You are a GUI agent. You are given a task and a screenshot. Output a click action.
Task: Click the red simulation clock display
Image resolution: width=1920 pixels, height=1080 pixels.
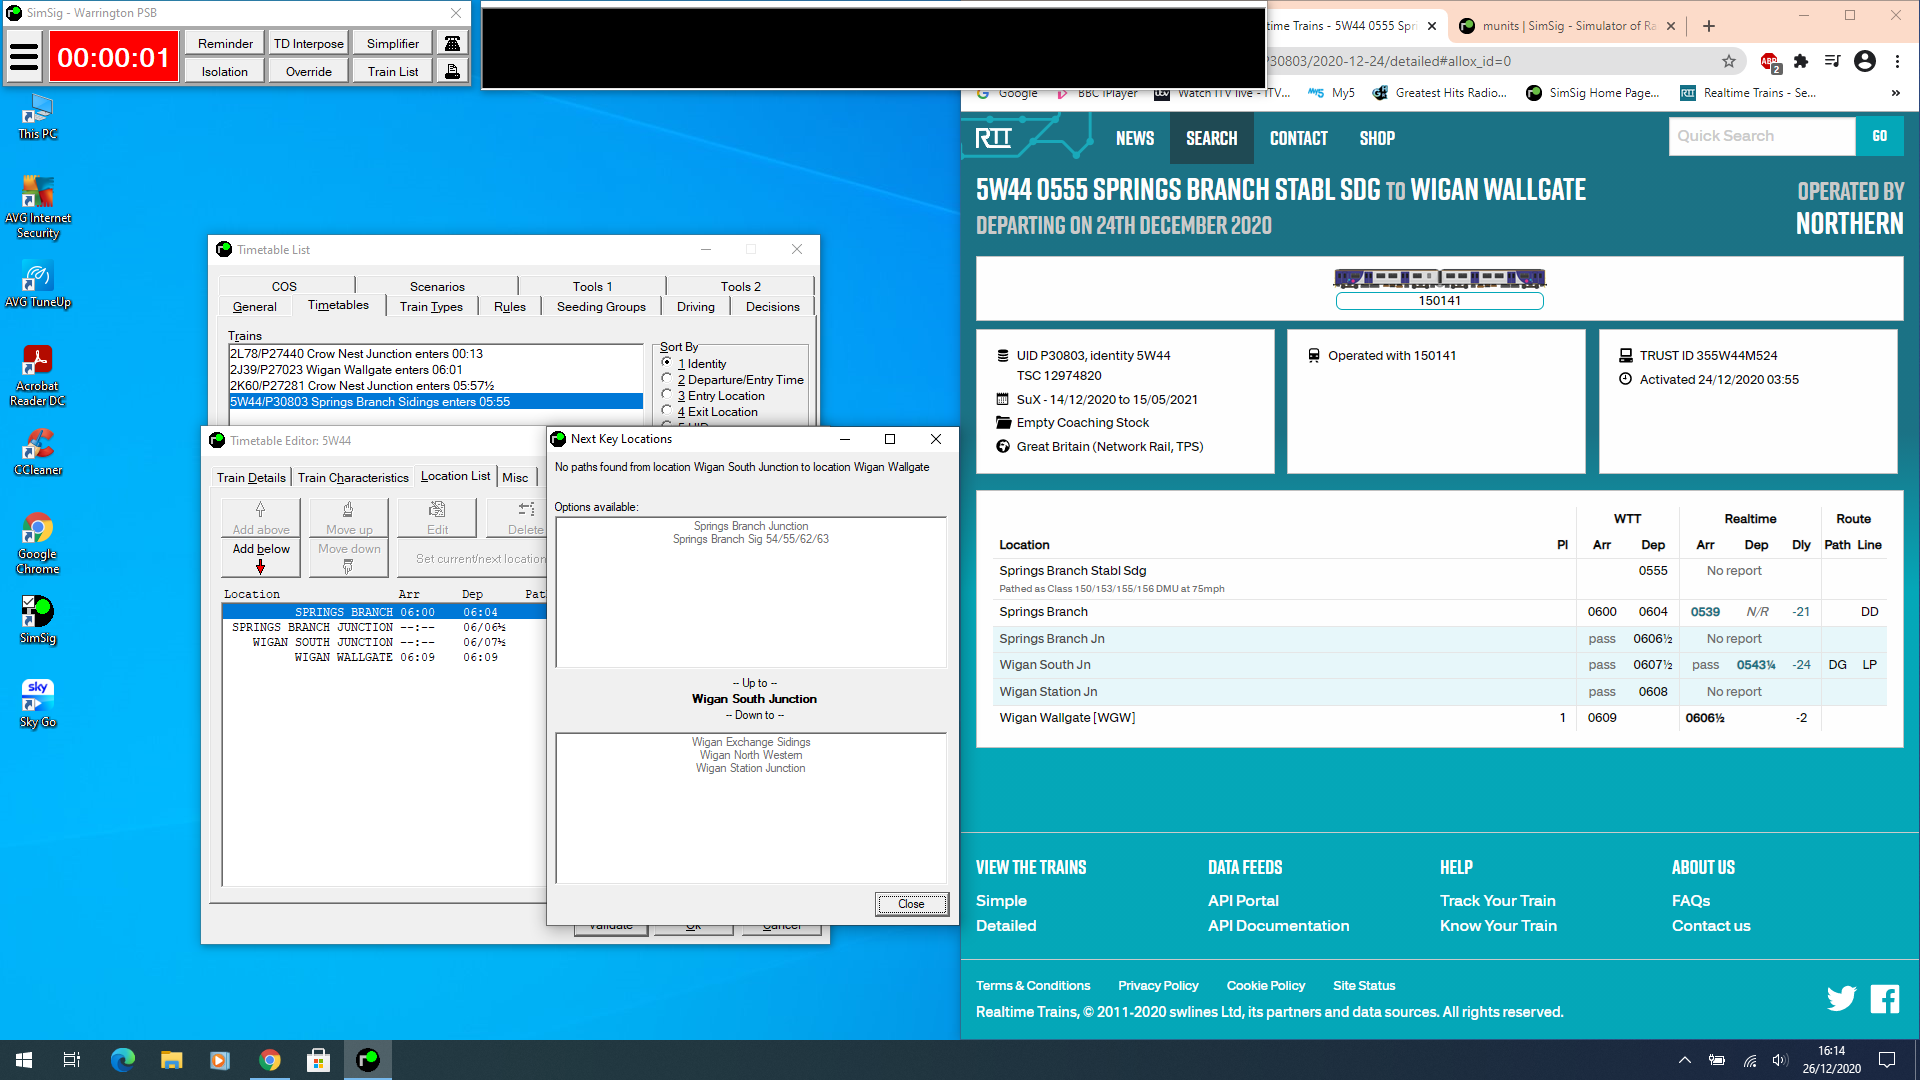pos(114,57)
